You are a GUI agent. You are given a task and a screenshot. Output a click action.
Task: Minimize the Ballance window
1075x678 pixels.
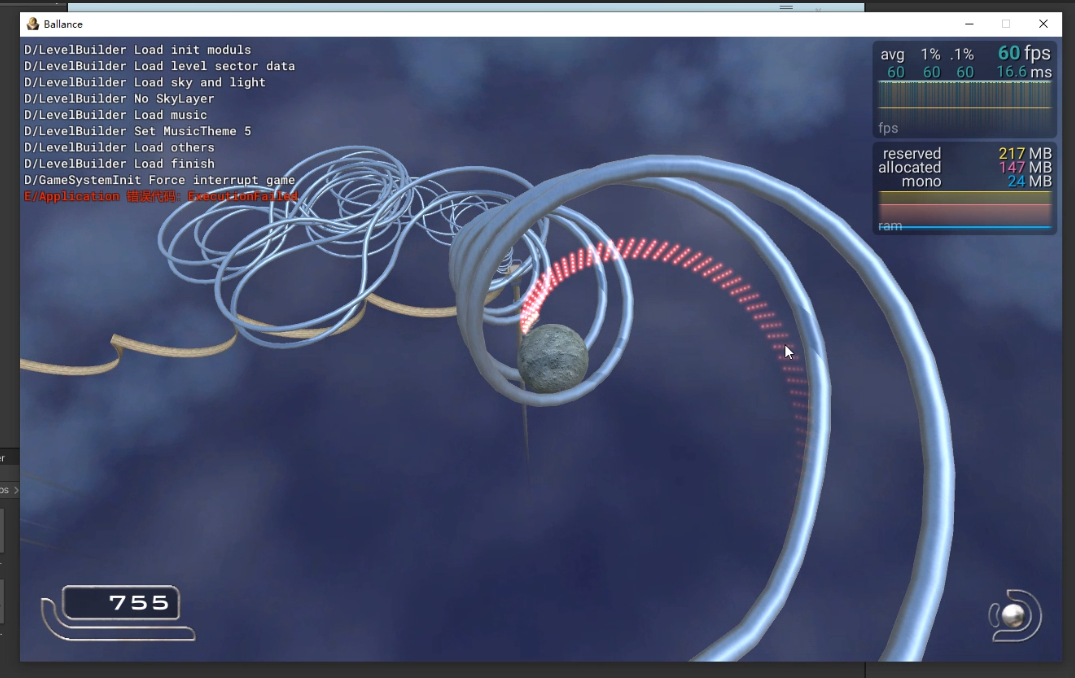(x=969, y=24)
